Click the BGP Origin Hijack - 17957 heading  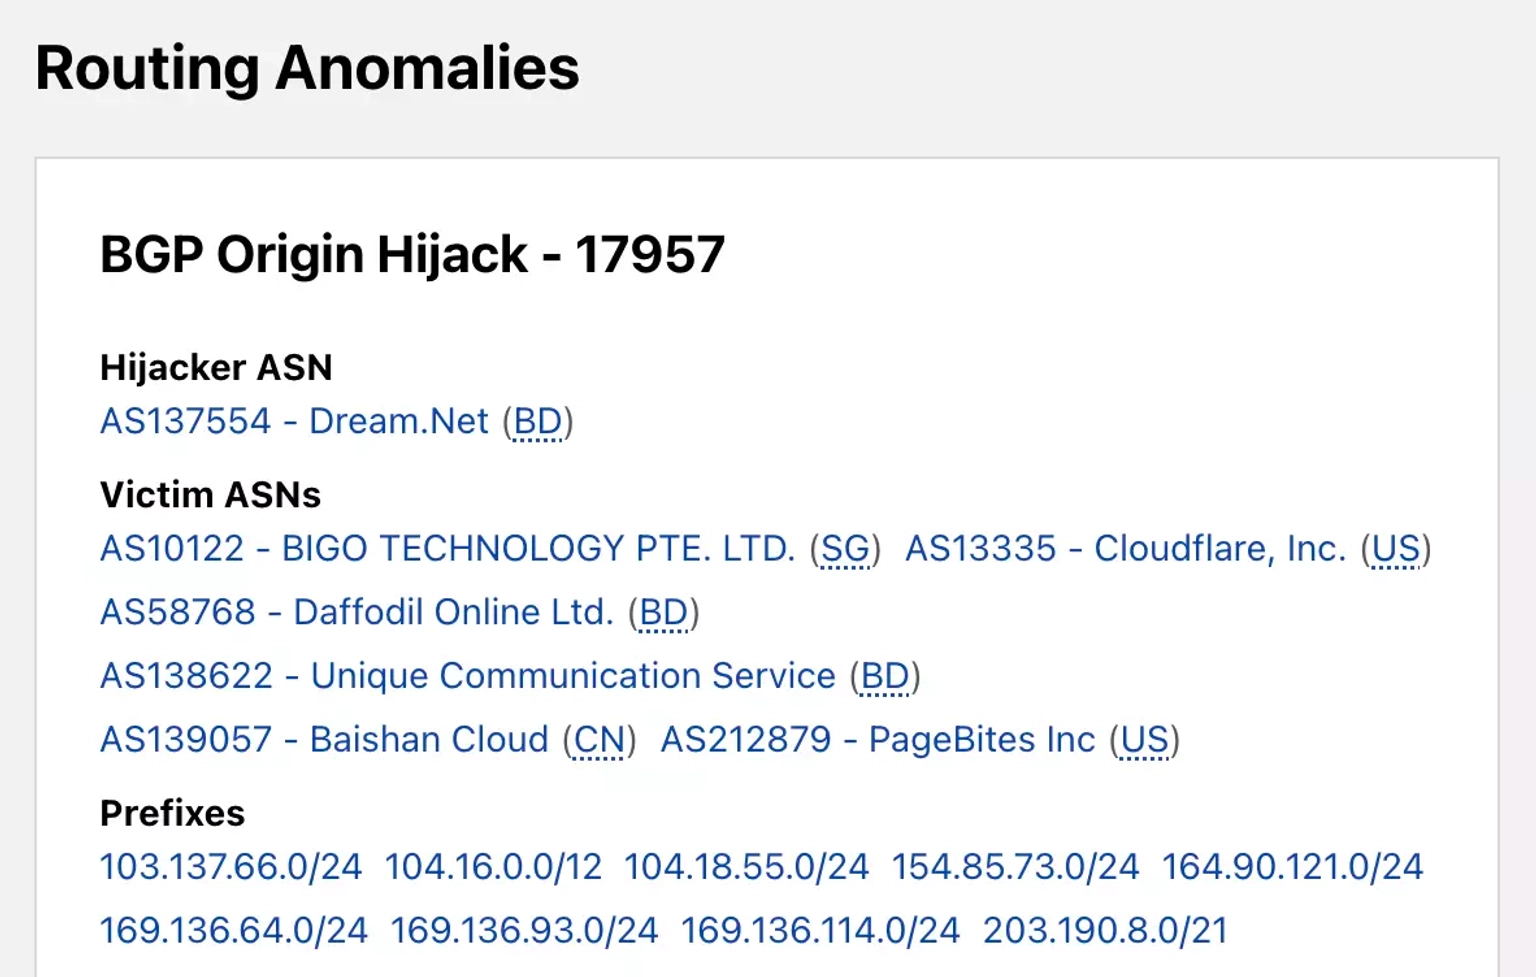click(x=412, y=254)
